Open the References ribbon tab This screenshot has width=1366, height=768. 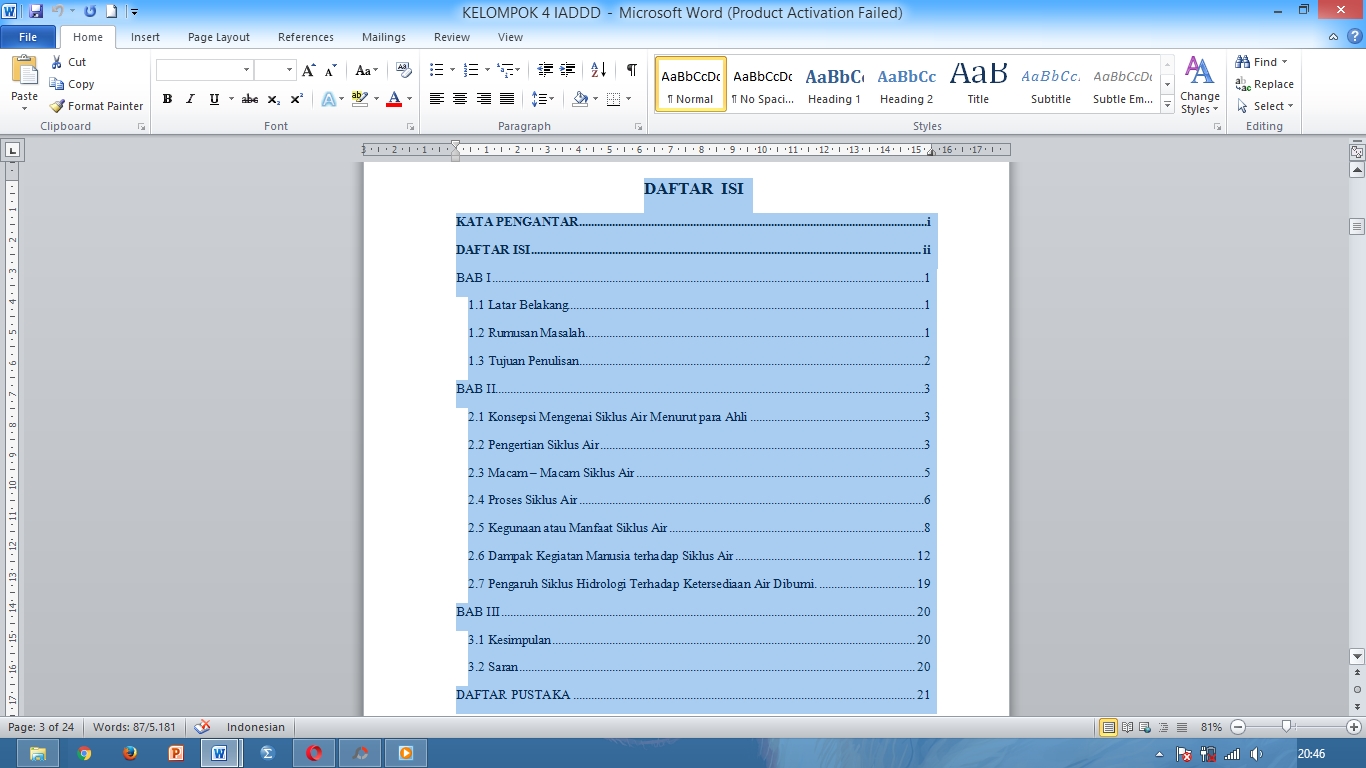305,36
